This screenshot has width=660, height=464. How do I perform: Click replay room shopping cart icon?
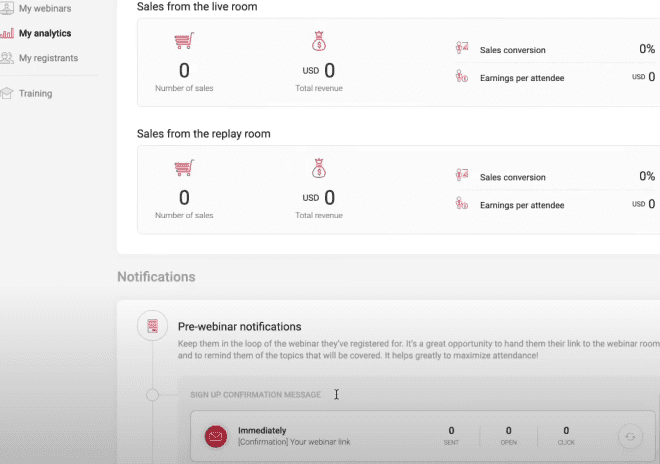tap(183, 169)
